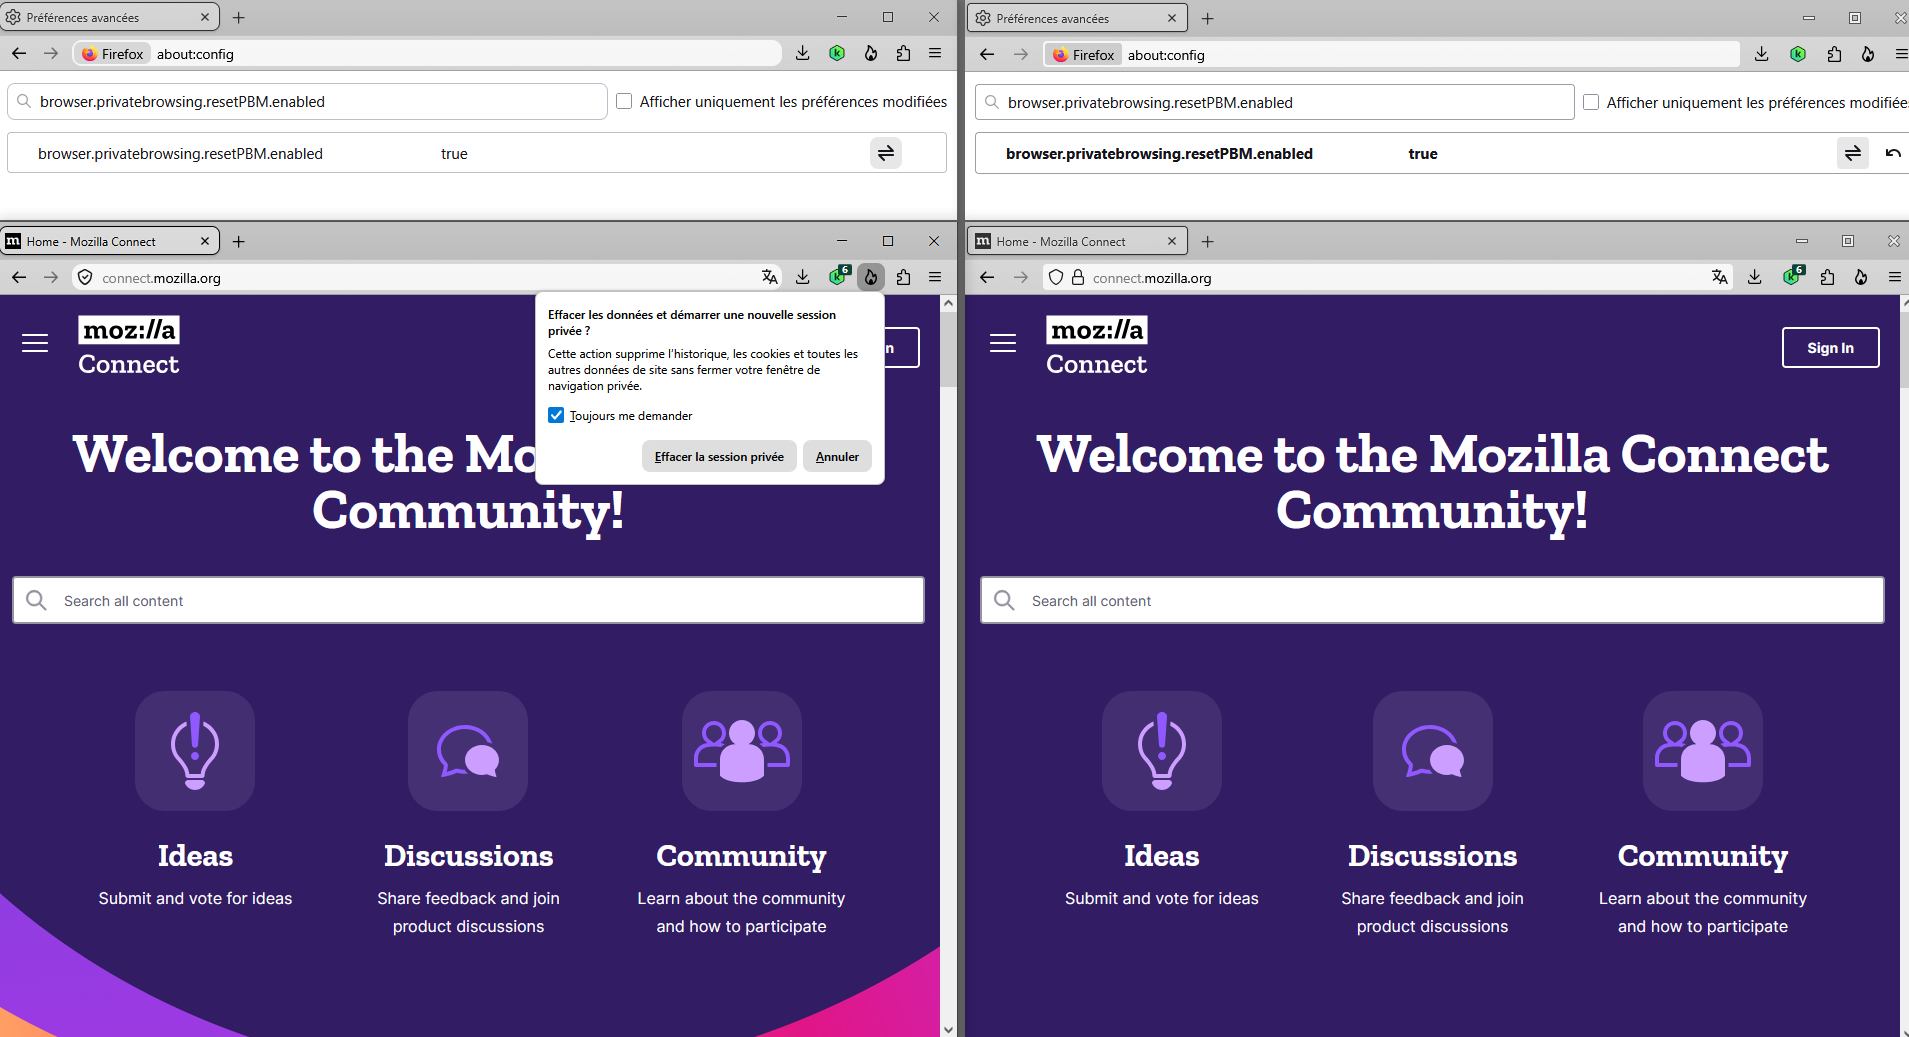This screenshot has width=1909, height=1037.
Task: Click the Sign In button
Action: tap(1830, 348)
